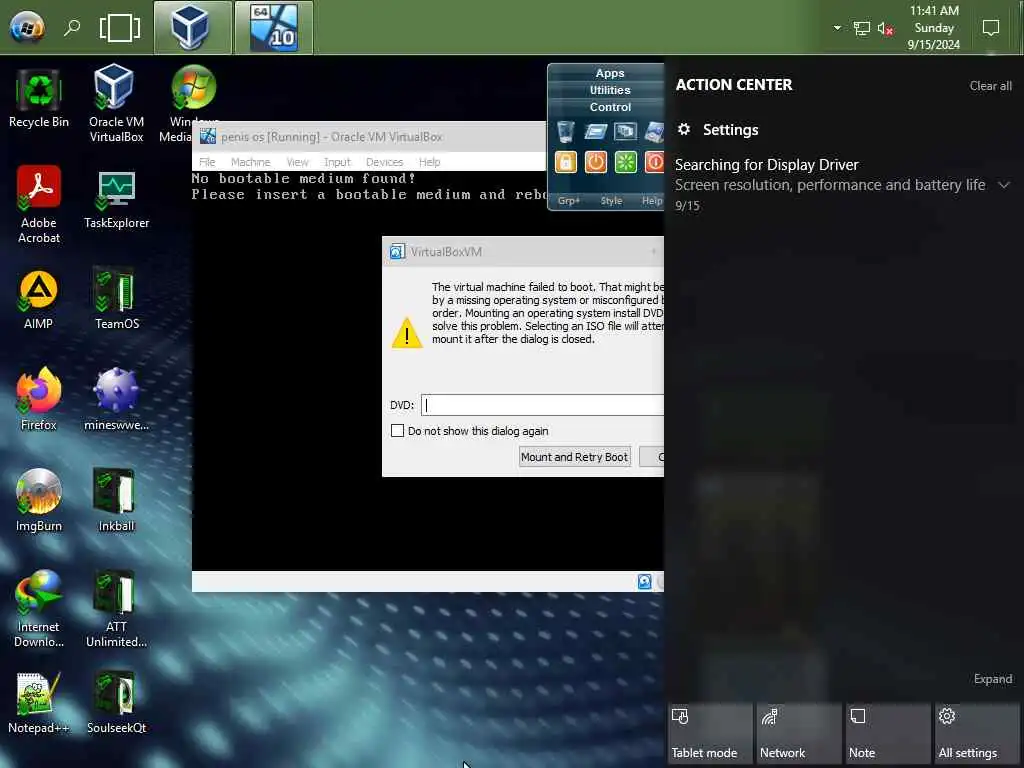
Task: Launch Notepad++ desktop shortcut
Action: point(39,703)
